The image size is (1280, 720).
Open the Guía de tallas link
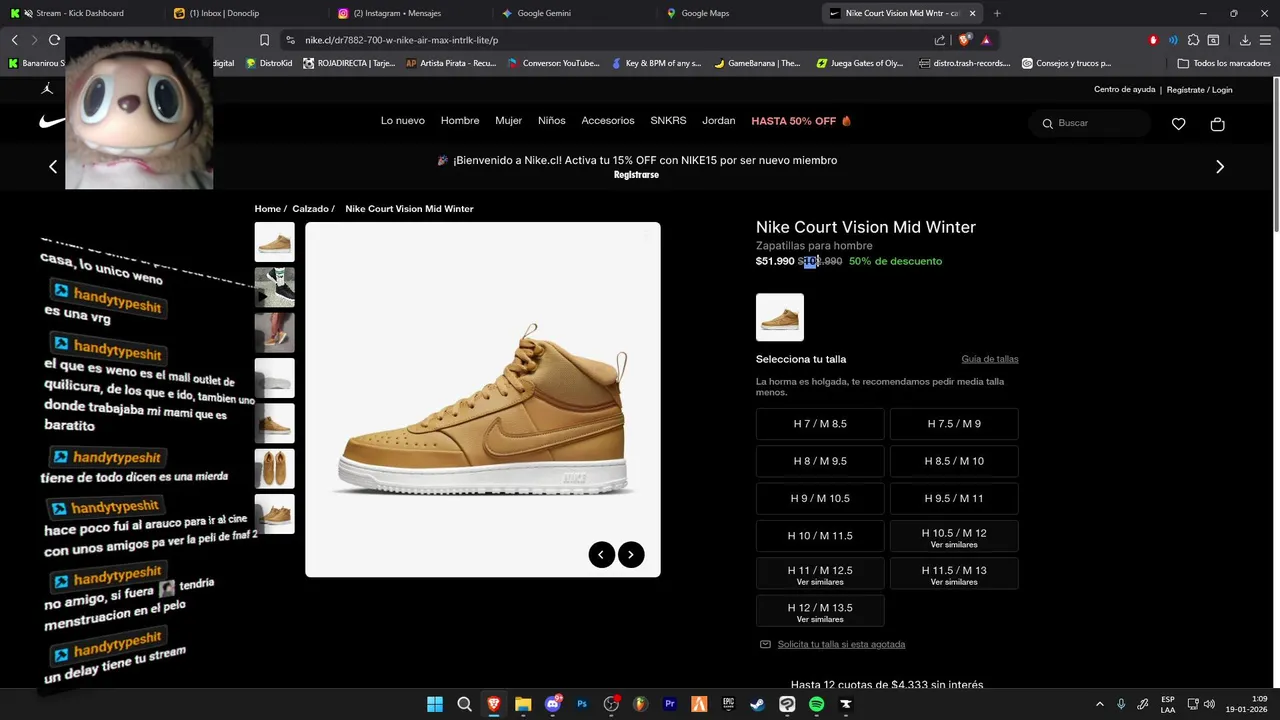(990, 359)
